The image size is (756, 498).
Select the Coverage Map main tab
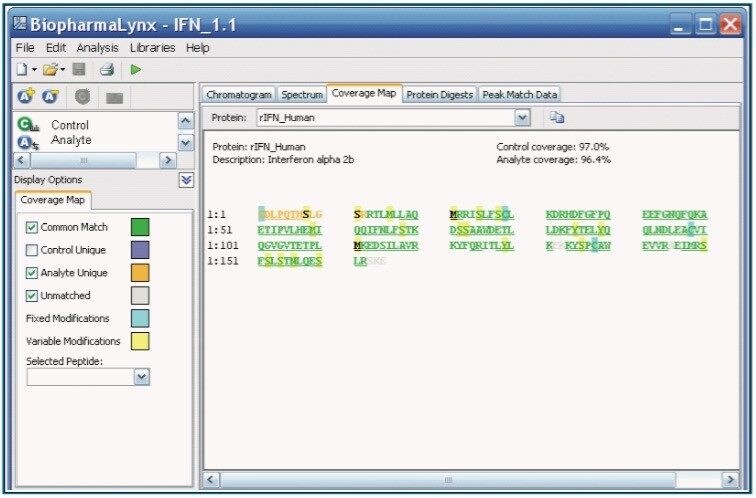pos(364,93)
